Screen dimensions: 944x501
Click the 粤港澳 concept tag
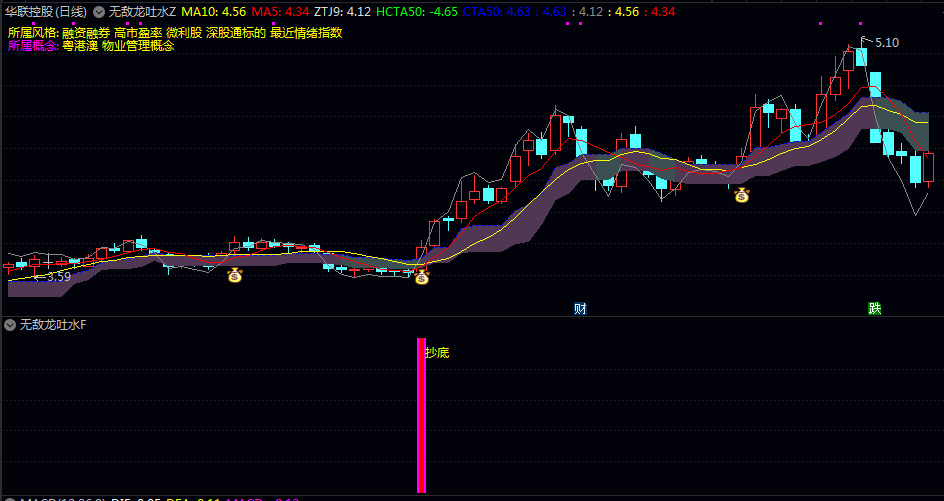click(x=80, y=46)
